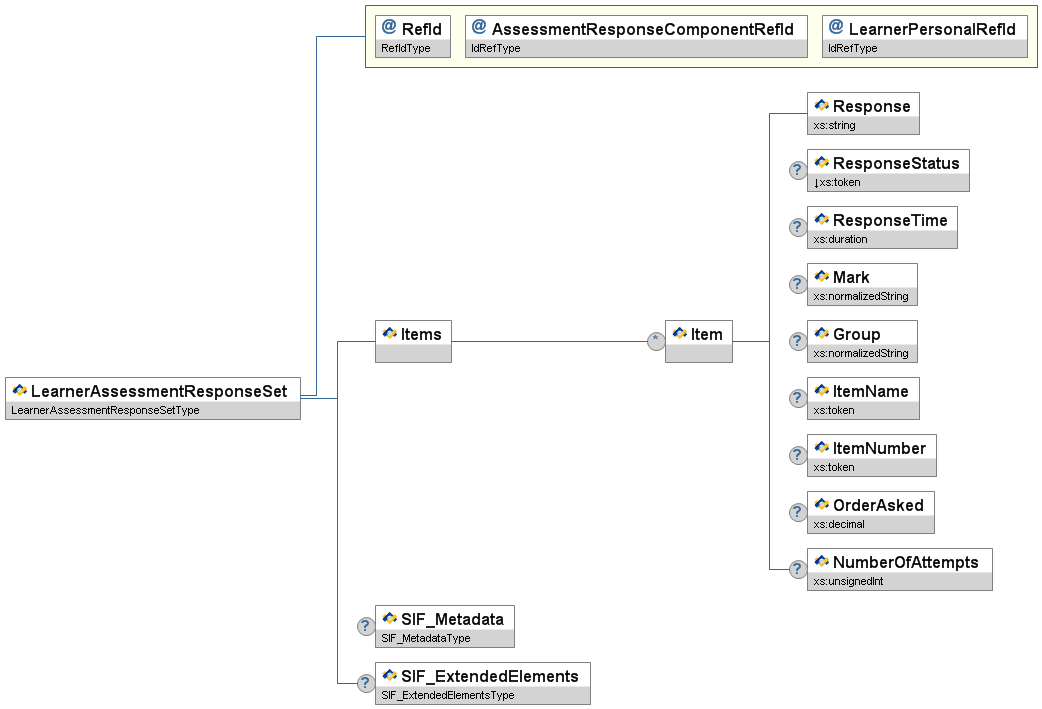Click the element icon on the Response node

822,106
